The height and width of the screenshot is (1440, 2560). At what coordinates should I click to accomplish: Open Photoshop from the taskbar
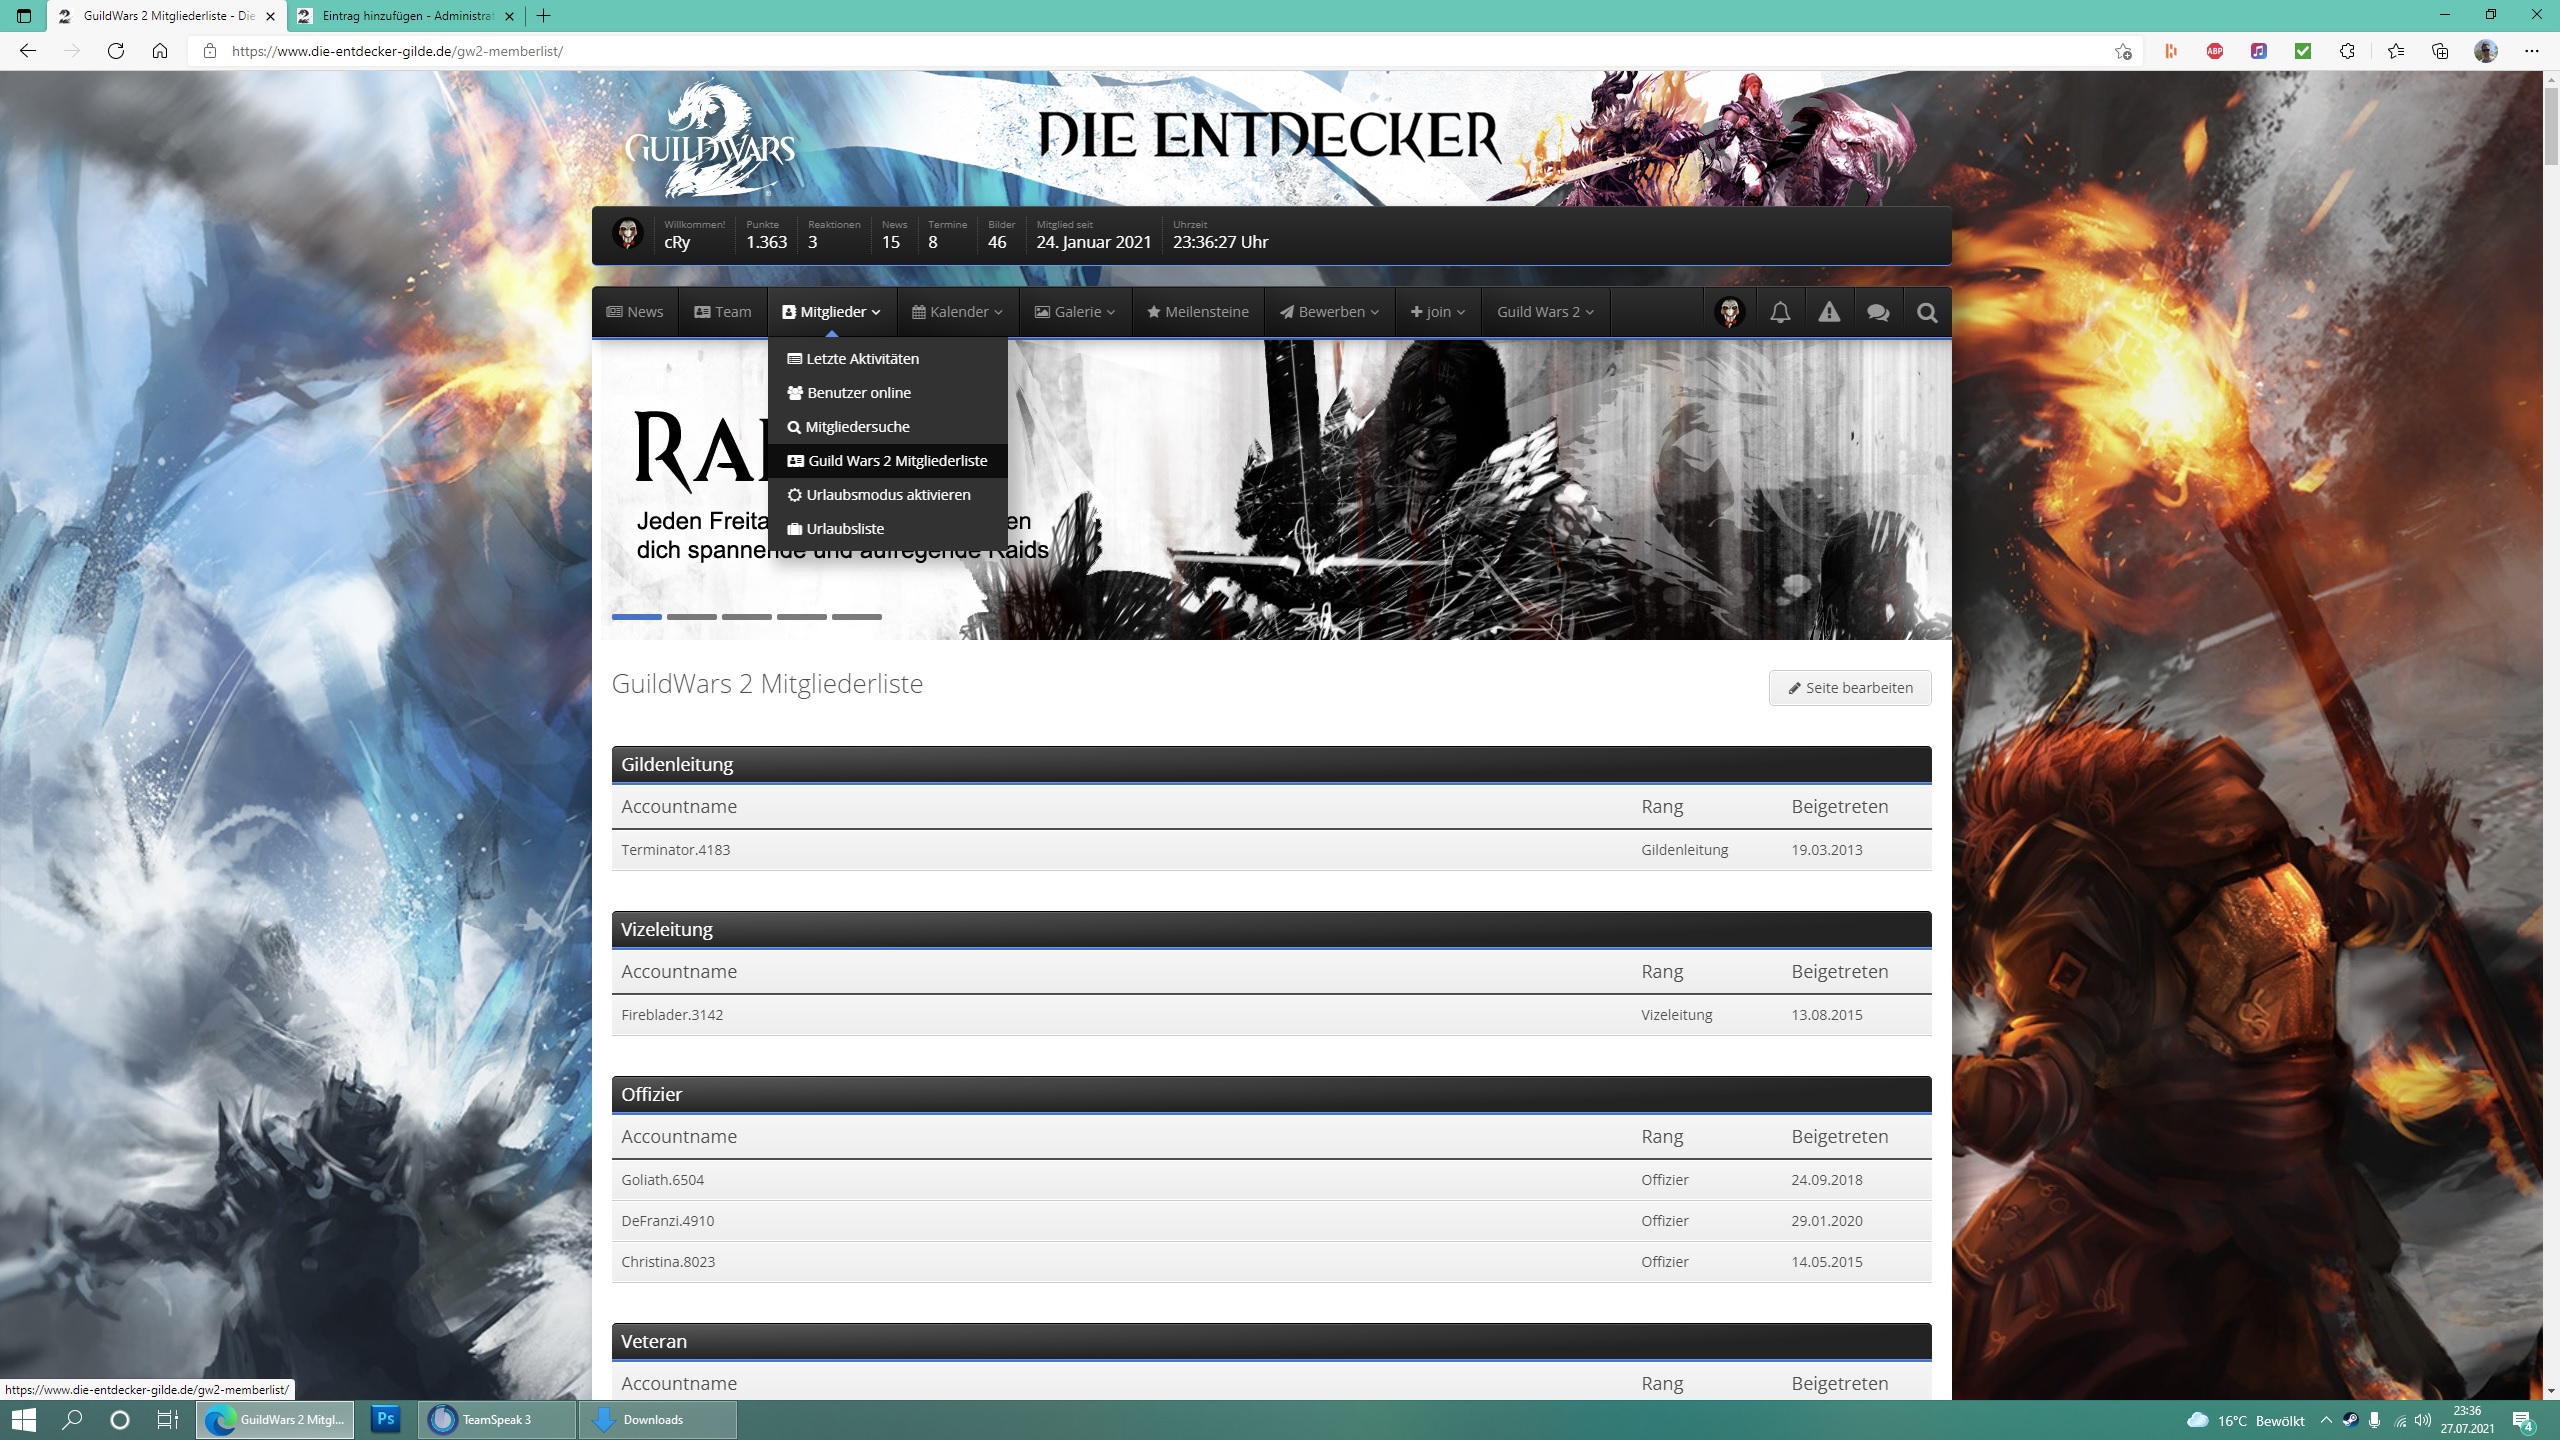385,1420
